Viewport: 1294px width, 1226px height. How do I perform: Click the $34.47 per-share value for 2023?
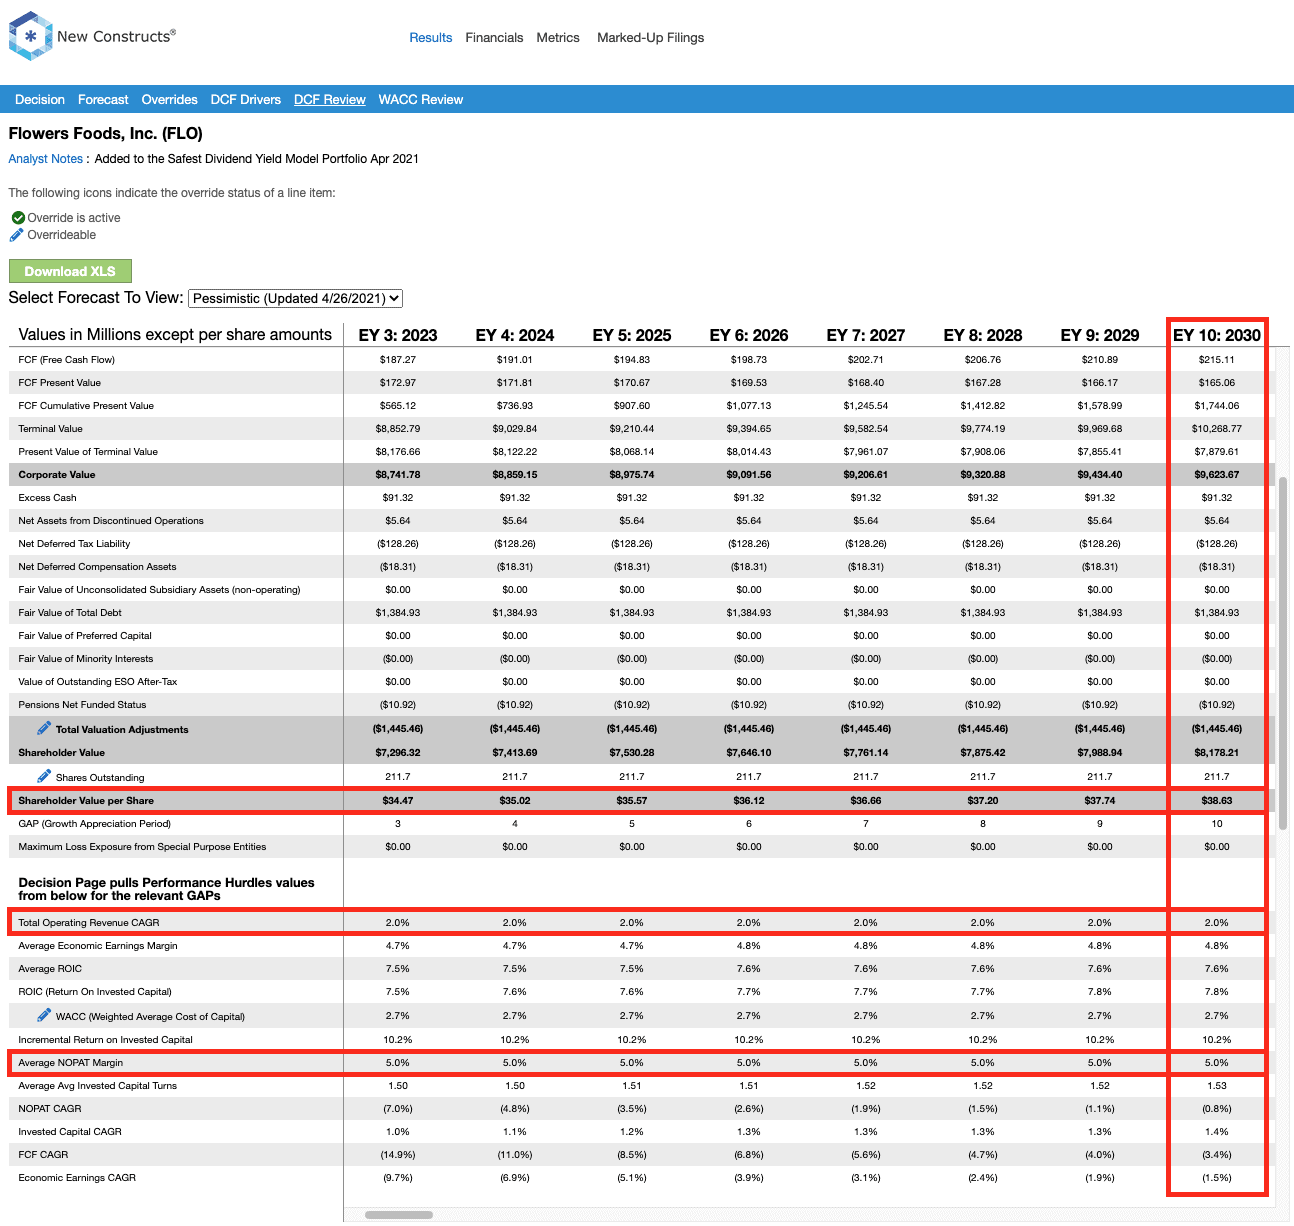pos(398,801)
